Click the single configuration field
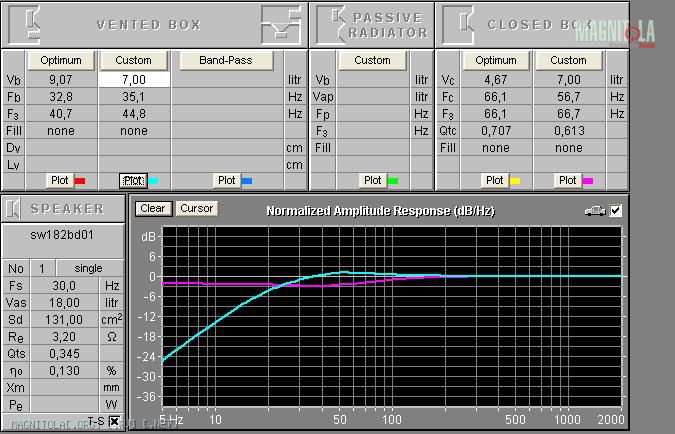Screen dimensions: 675x434 (x=90, y=269)
